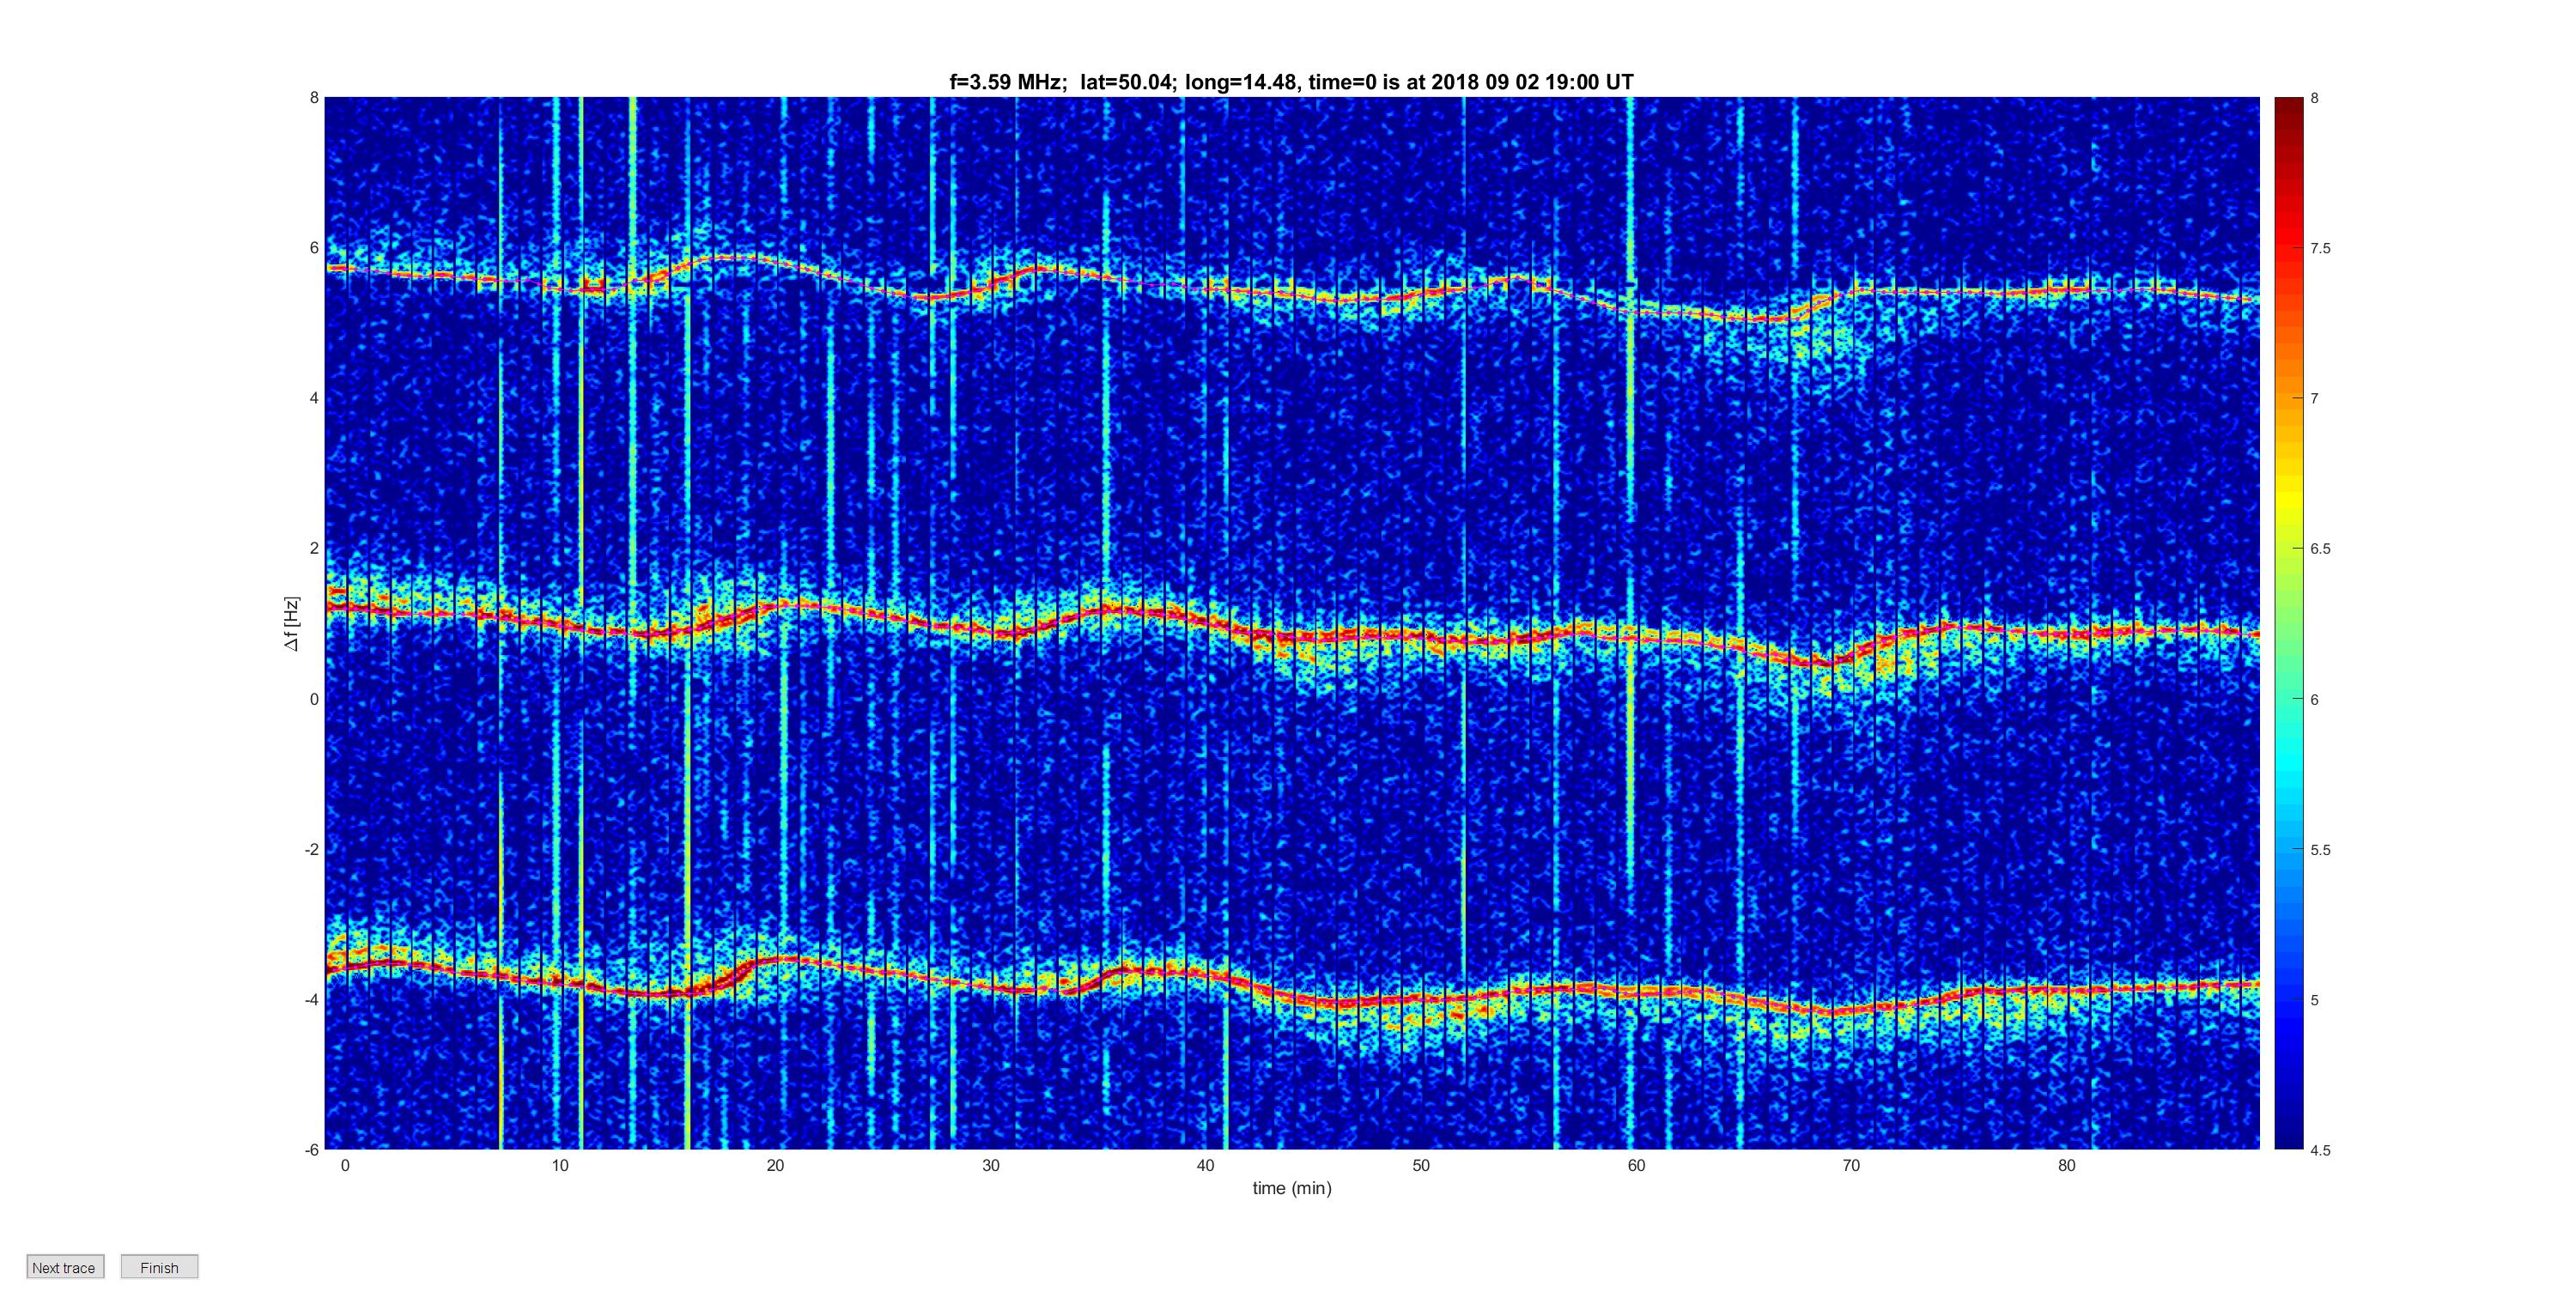Click colorbar tick label 5.5
This screenshot has height=1292, width=2576.
[2320, 850]
